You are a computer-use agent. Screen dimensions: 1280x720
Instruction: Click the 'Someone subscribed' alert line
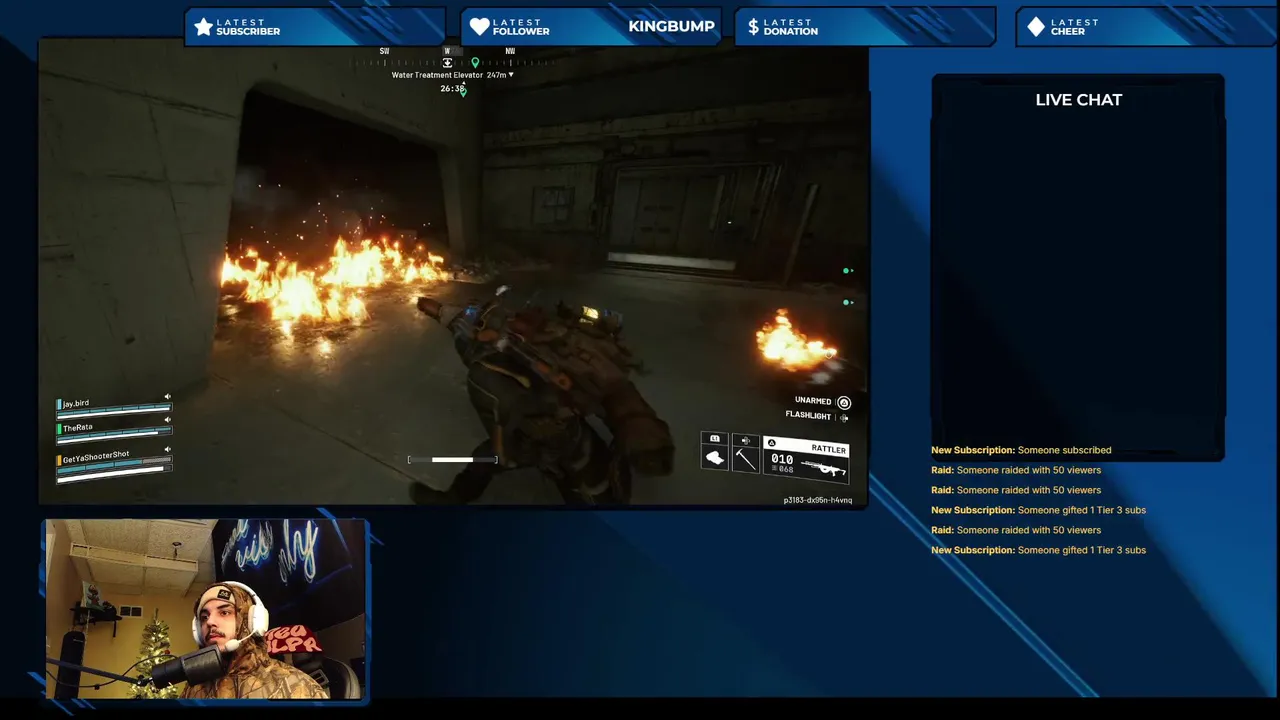coord(1021,450)
